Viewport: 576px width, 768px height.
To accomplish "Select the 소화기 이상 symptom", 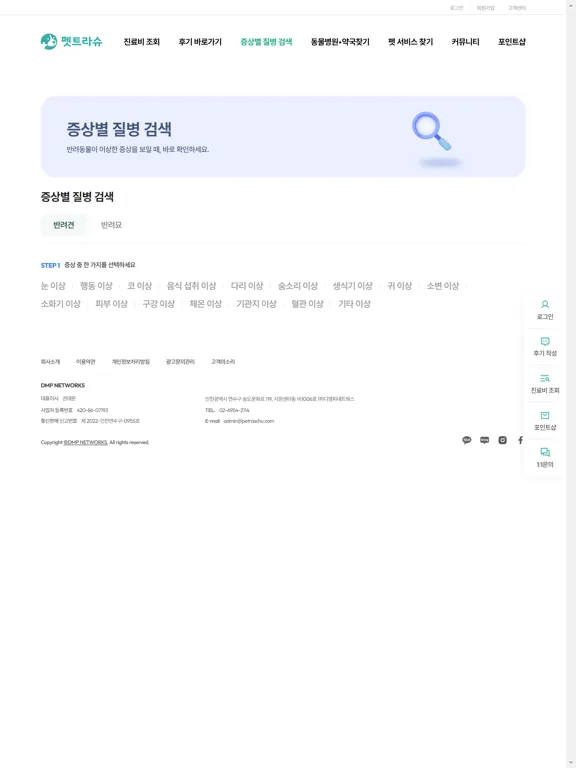I will point(61,304).
